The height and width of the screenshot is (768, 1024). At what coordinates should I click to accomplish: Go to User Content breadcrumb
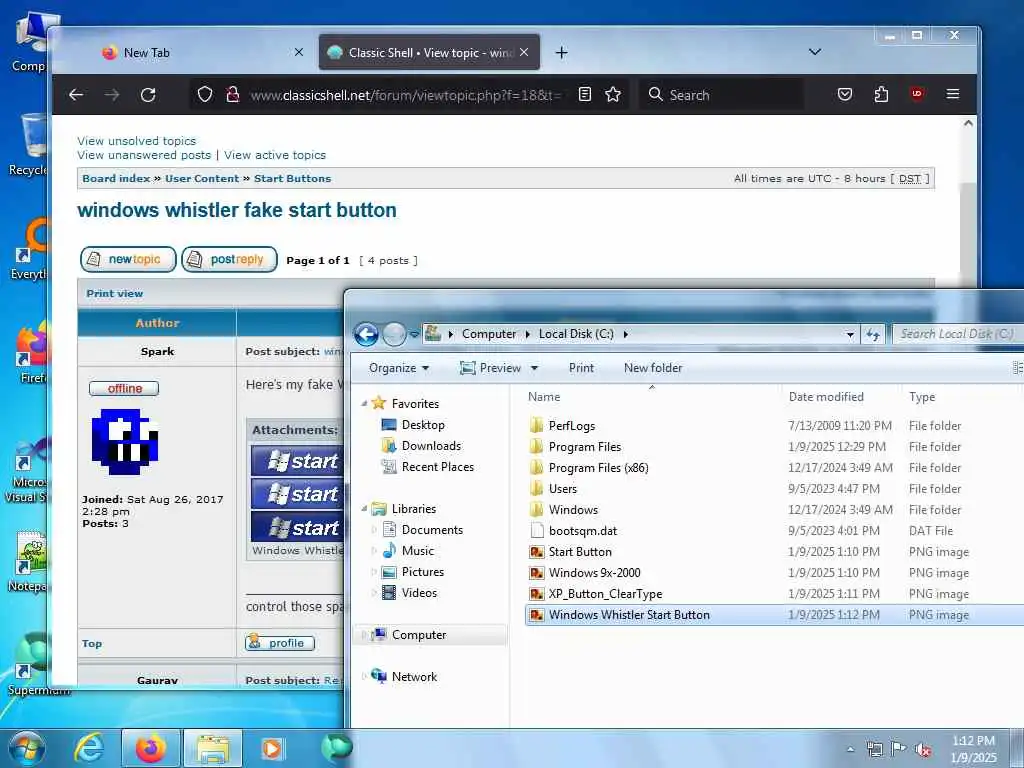point(202,178)
